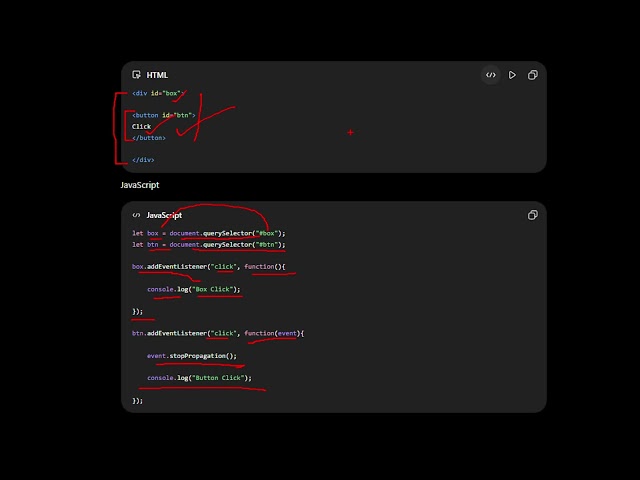The height and width of the screenshot is (480, 640).
Task: Copy the JavaScript code block
Action: click(533, 215)
